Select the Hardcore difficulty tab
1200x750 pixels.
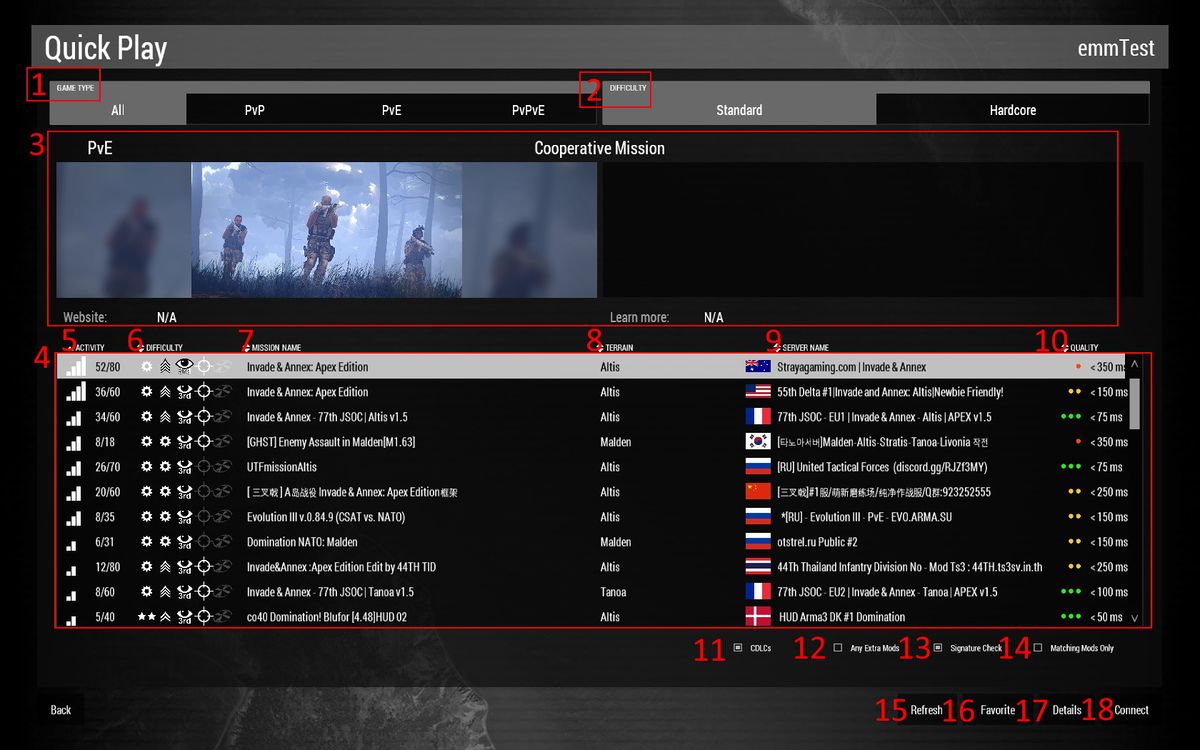[1012, 110]
